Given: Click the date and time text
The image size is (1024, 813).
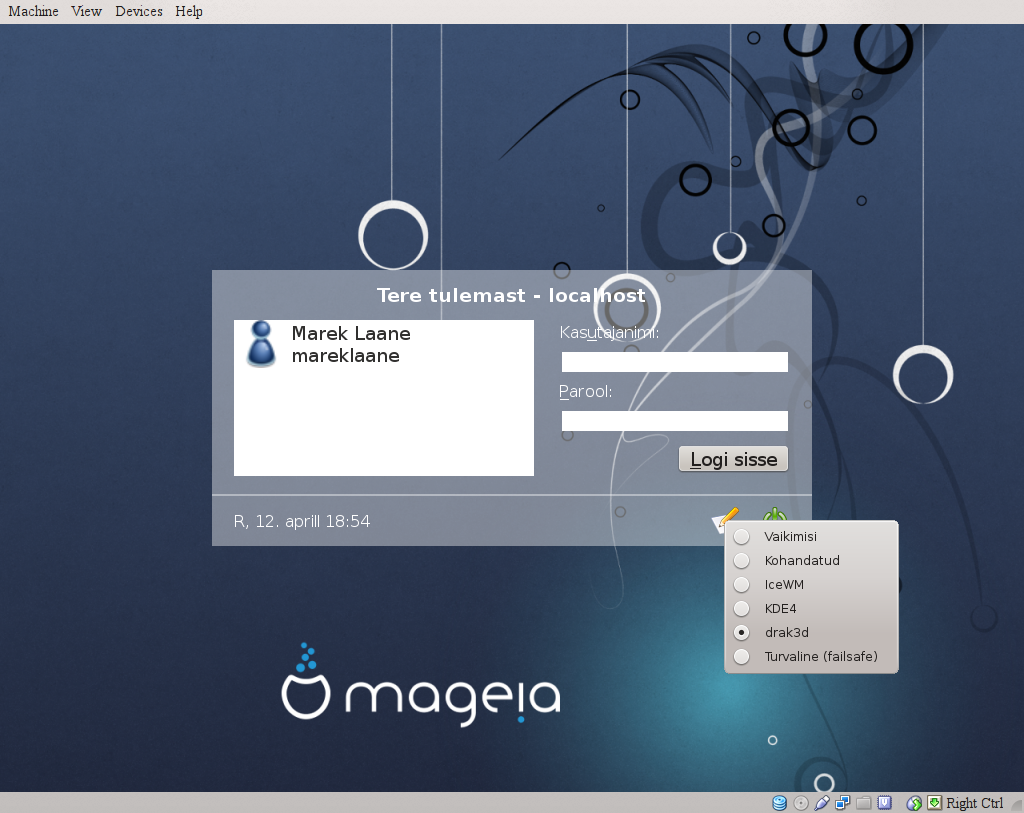Looking at the screenshot, I should coord(302,521).
